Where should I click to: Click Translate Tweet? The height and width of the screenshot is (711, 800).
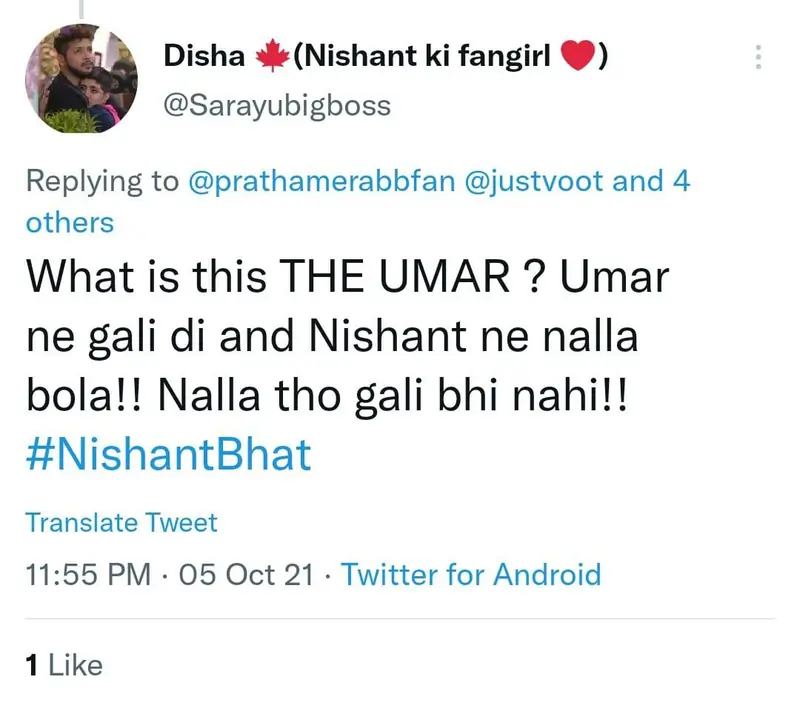pyautogui.click(x=121, y=522)
